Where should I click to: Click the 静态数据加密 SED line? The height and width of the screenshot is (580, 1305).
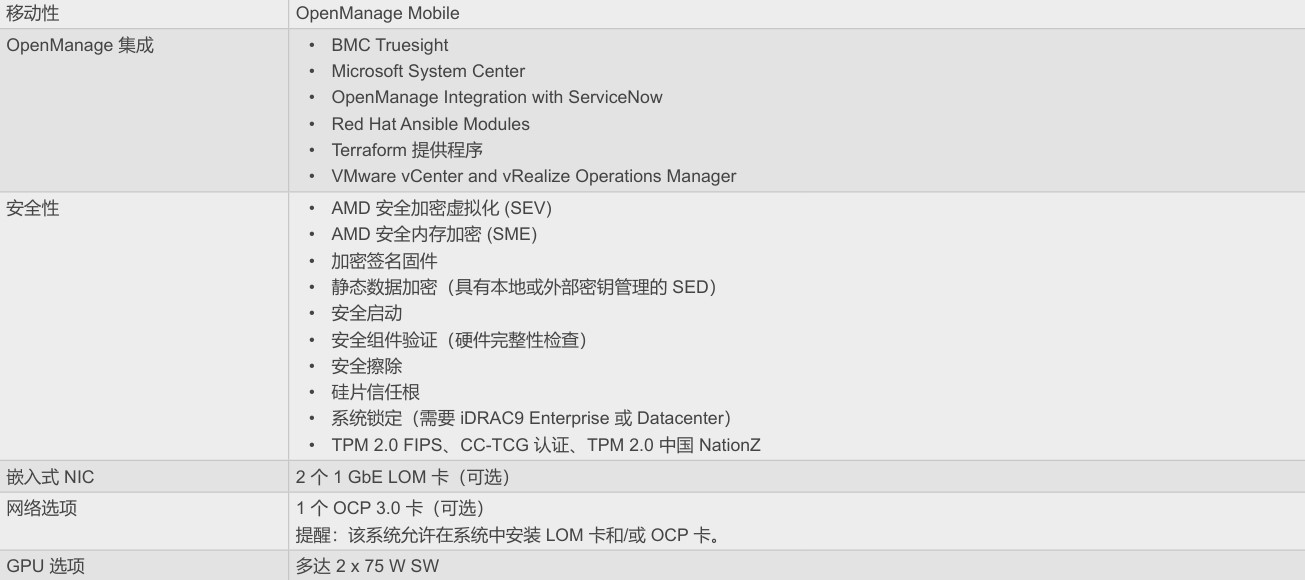click(524, 287)
